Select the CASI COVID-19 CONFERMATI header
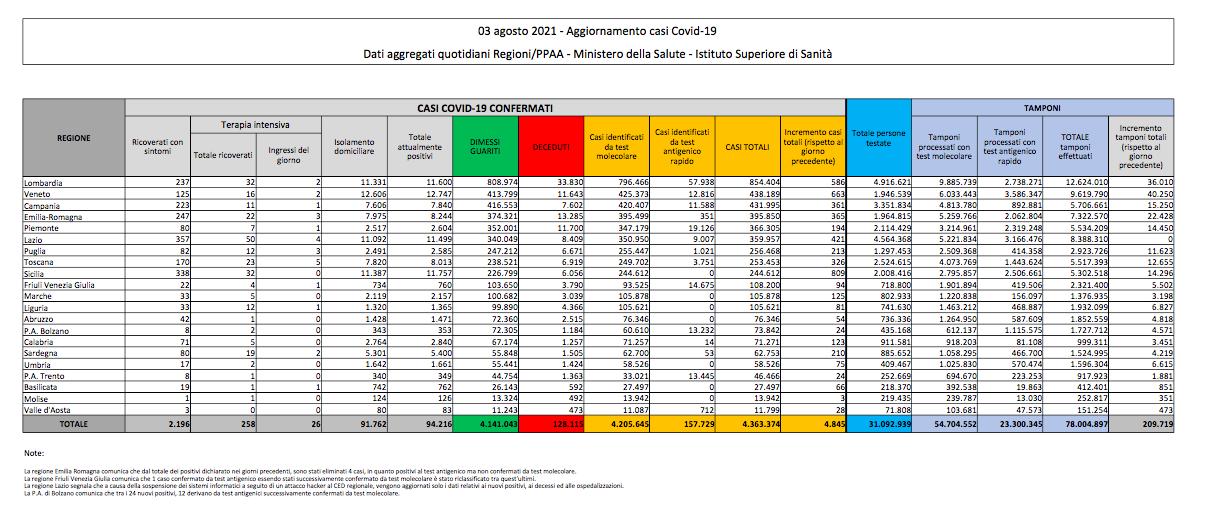The image size is (1207, 529). pos(484,106)
